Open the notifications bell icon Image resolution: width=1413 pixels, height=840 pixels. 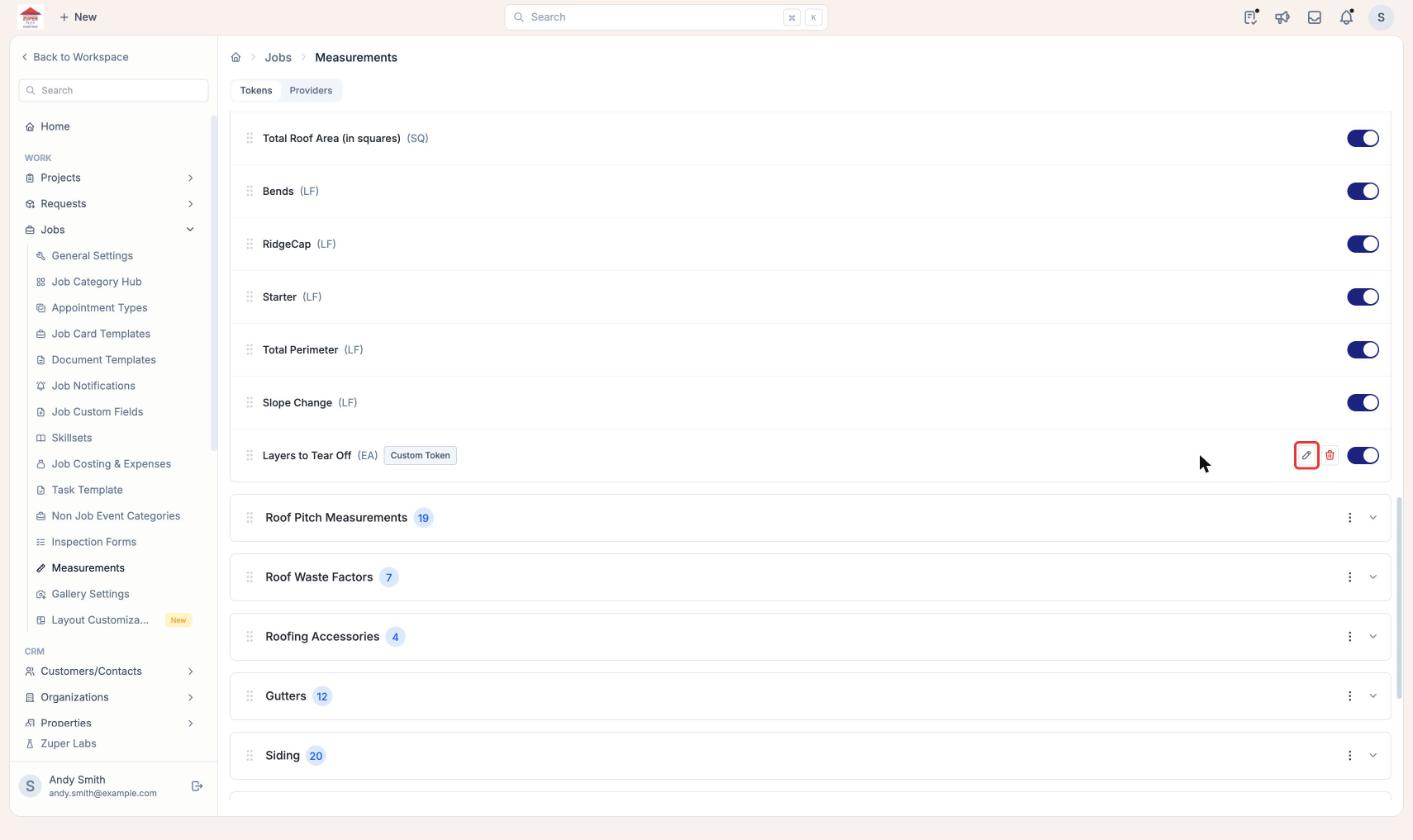tap(1347, 17)
